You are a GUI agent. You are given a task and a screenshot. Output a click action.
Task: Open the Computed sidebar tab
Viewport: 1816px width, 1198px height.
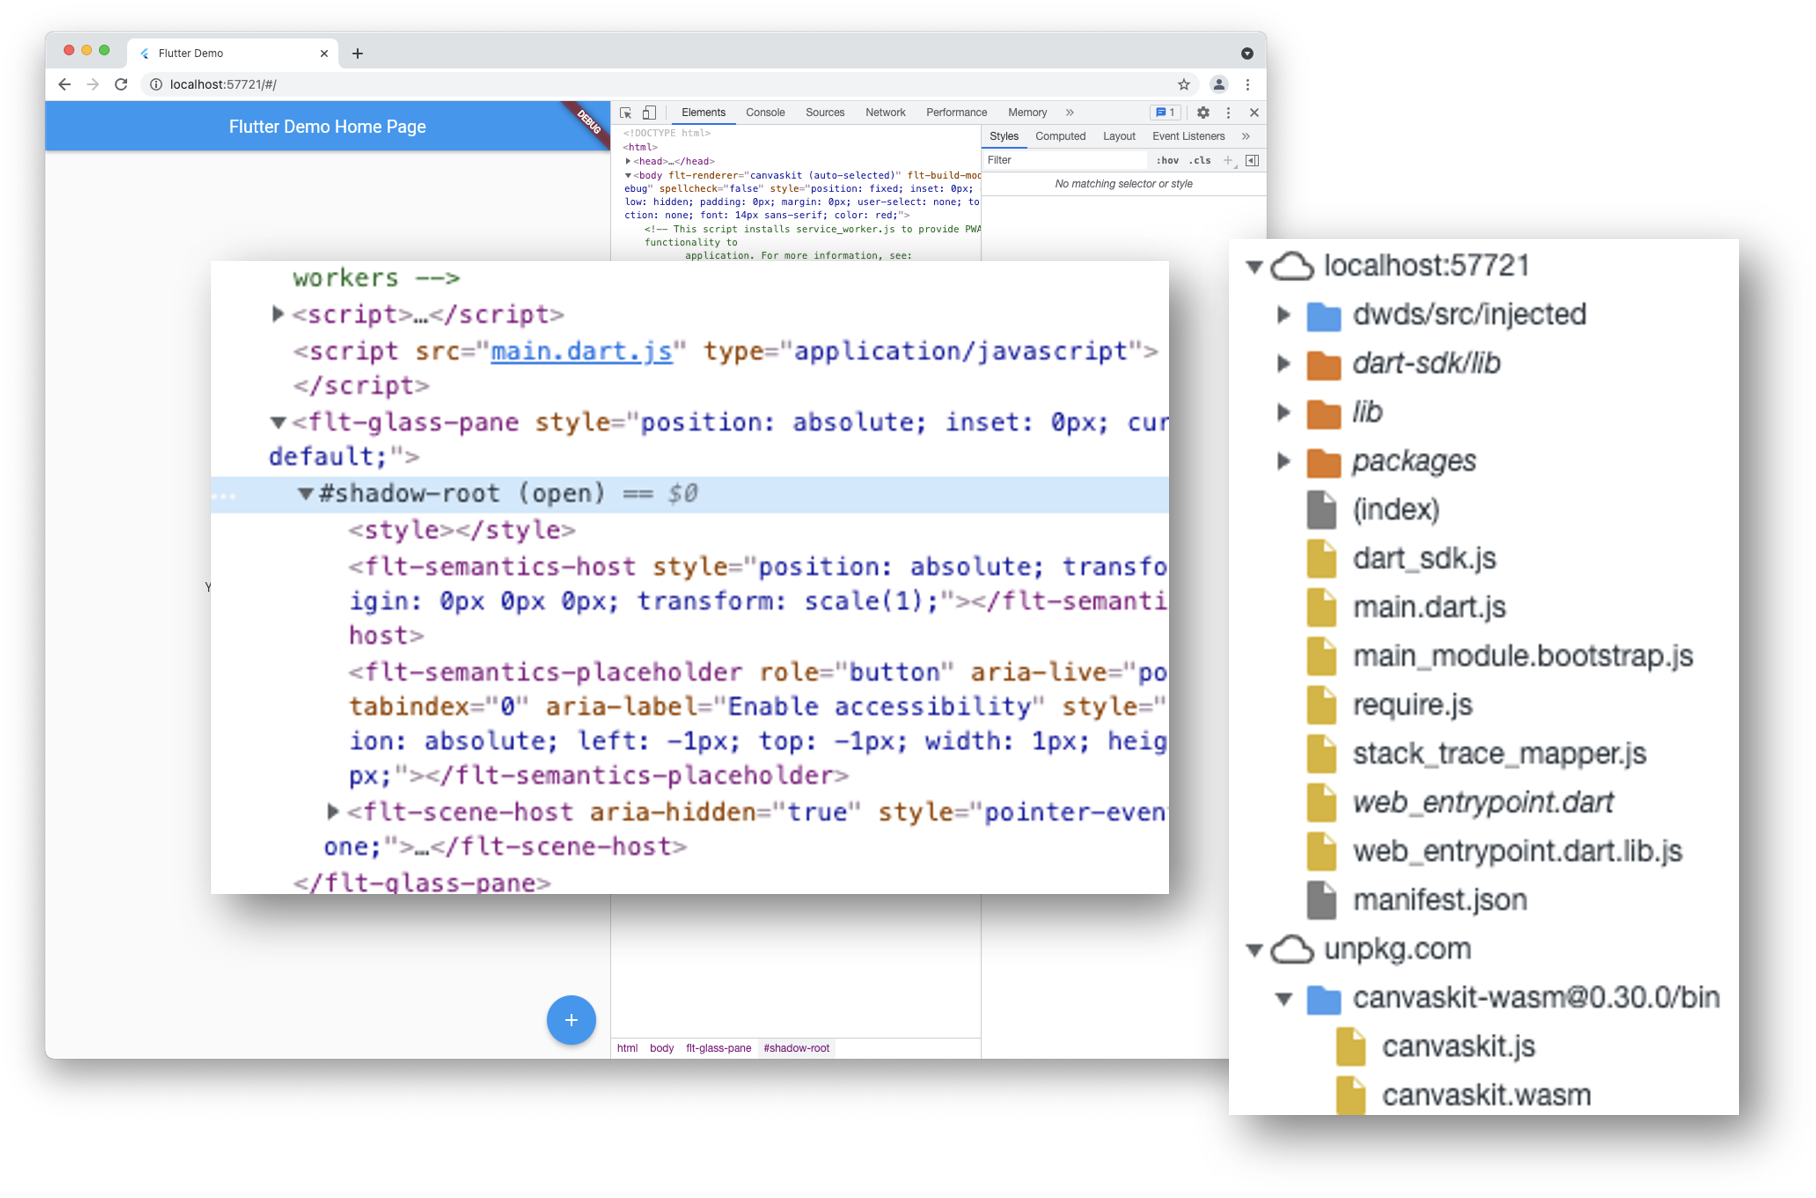(x=1060, y=137)
